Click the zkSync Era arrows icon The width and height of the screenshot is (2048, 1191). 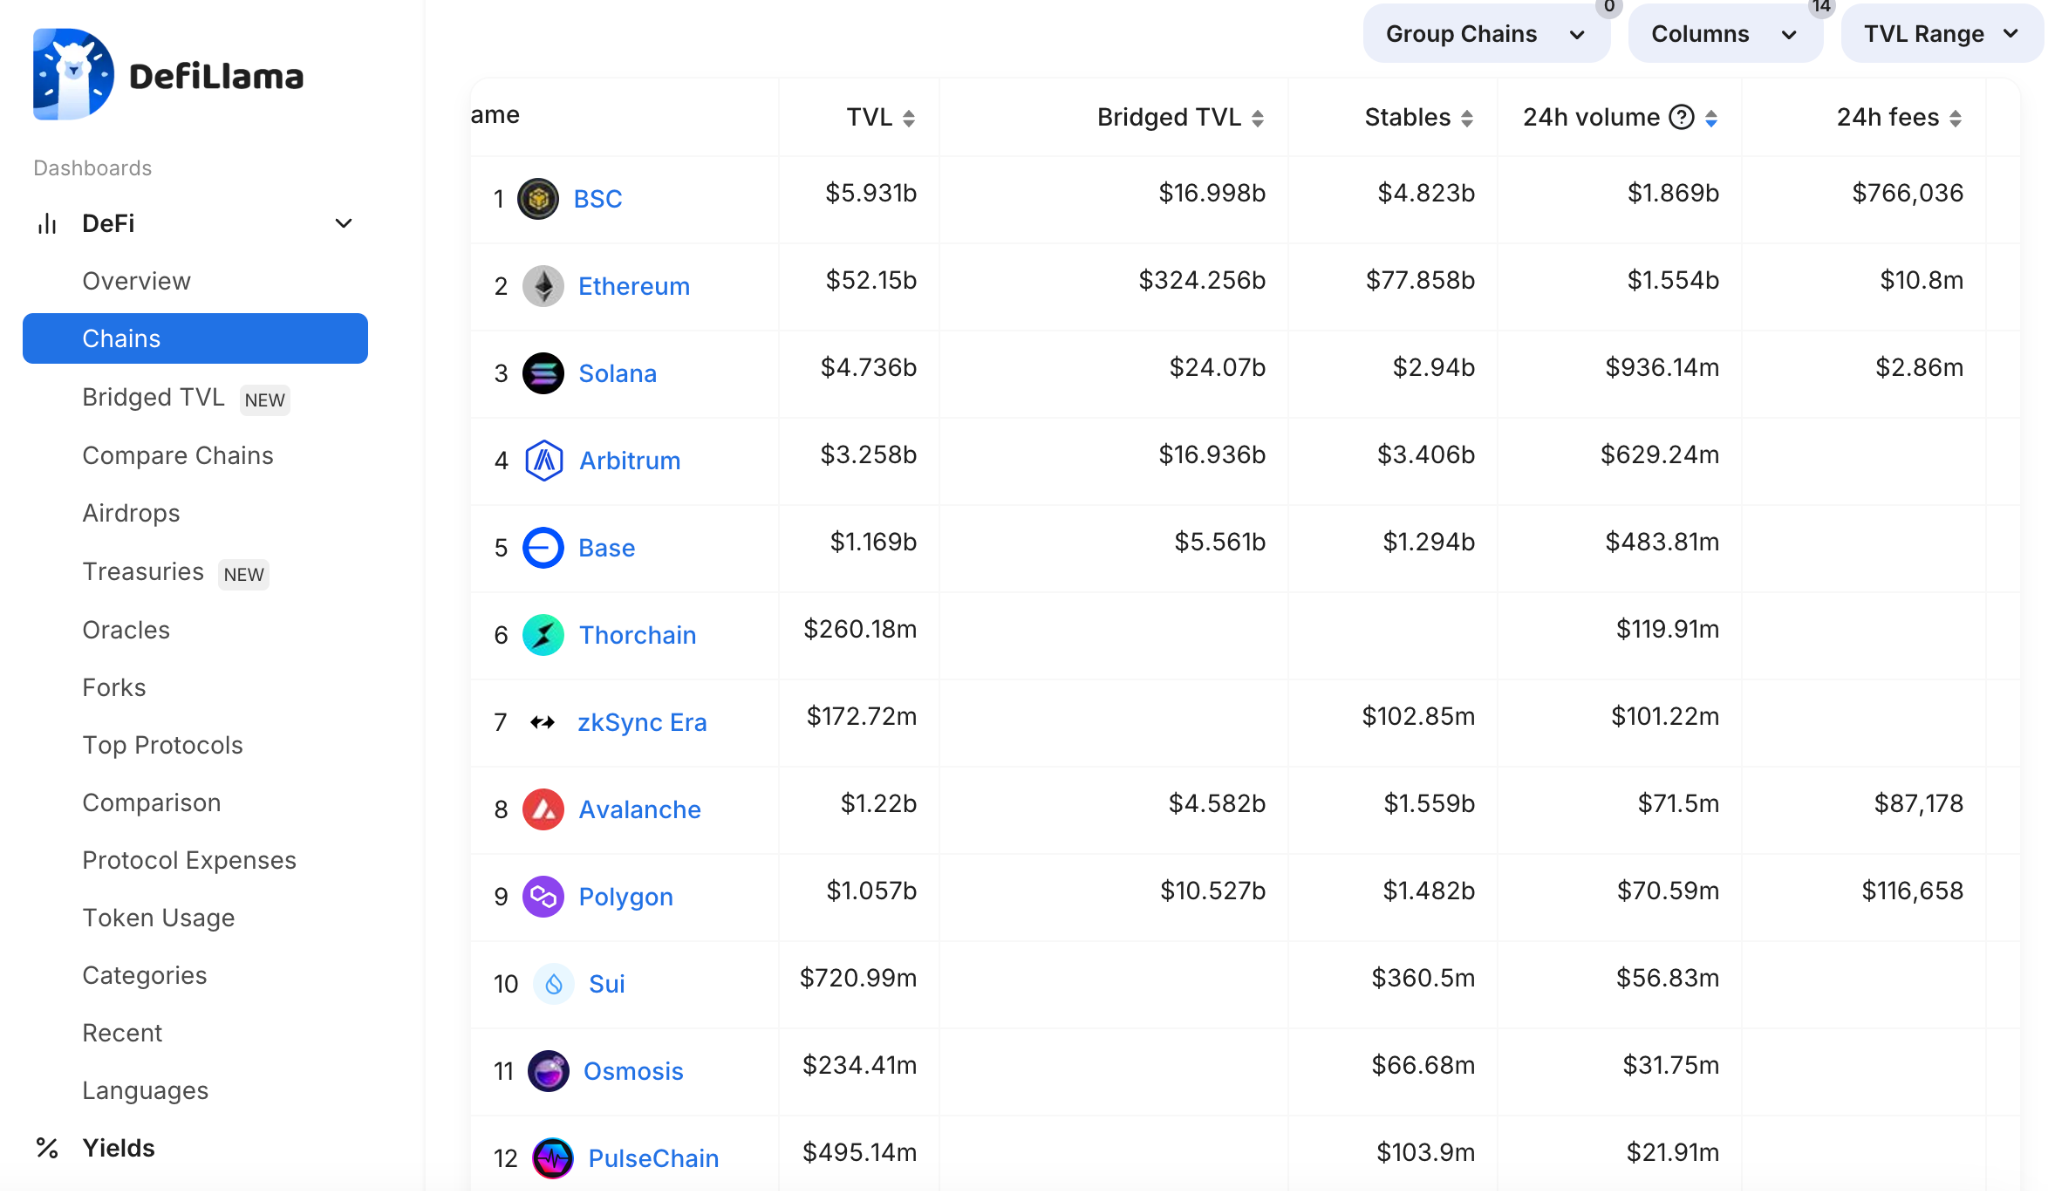(542, 722)
